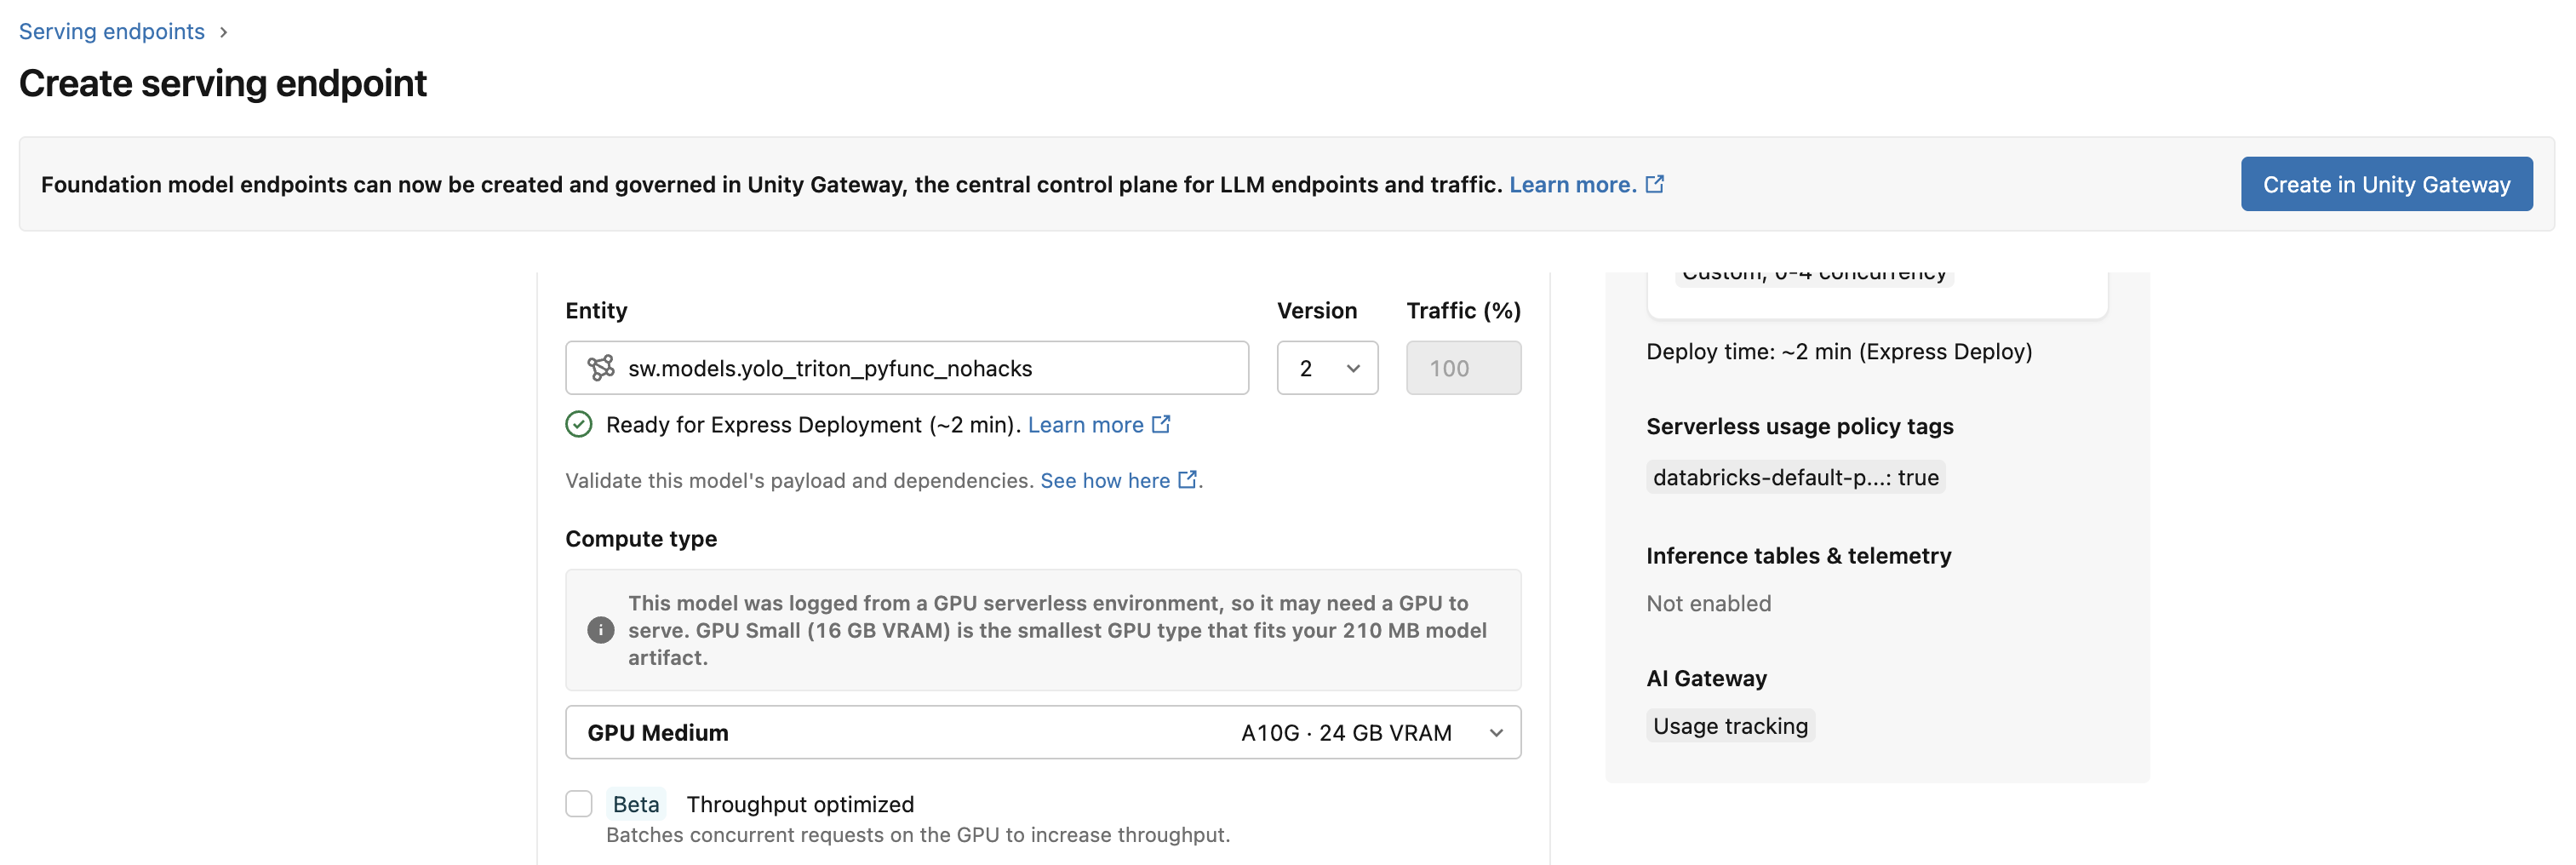Click the Serverless usage policy tags heading

click(1799, 426)
